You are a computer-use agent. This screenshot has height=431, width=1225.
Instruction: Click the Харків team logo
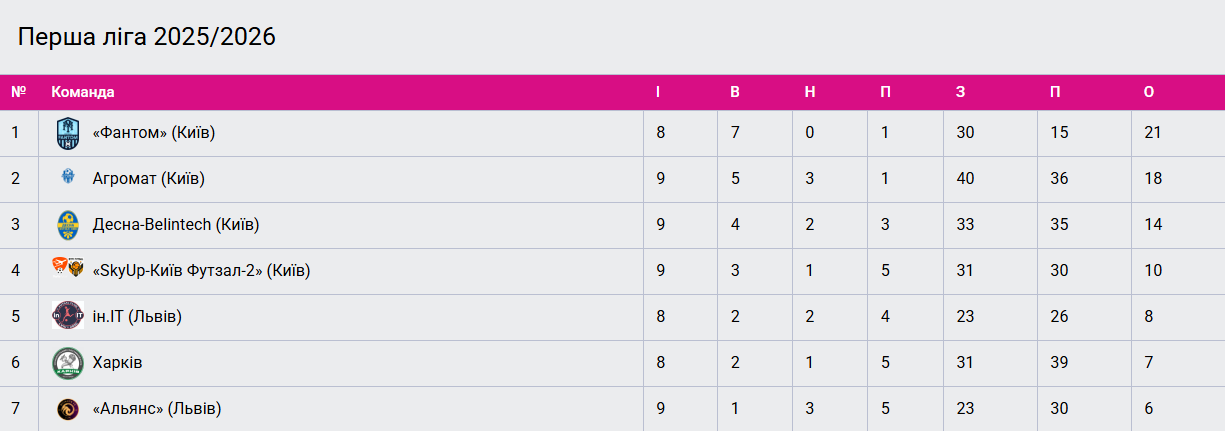(67, 362)
